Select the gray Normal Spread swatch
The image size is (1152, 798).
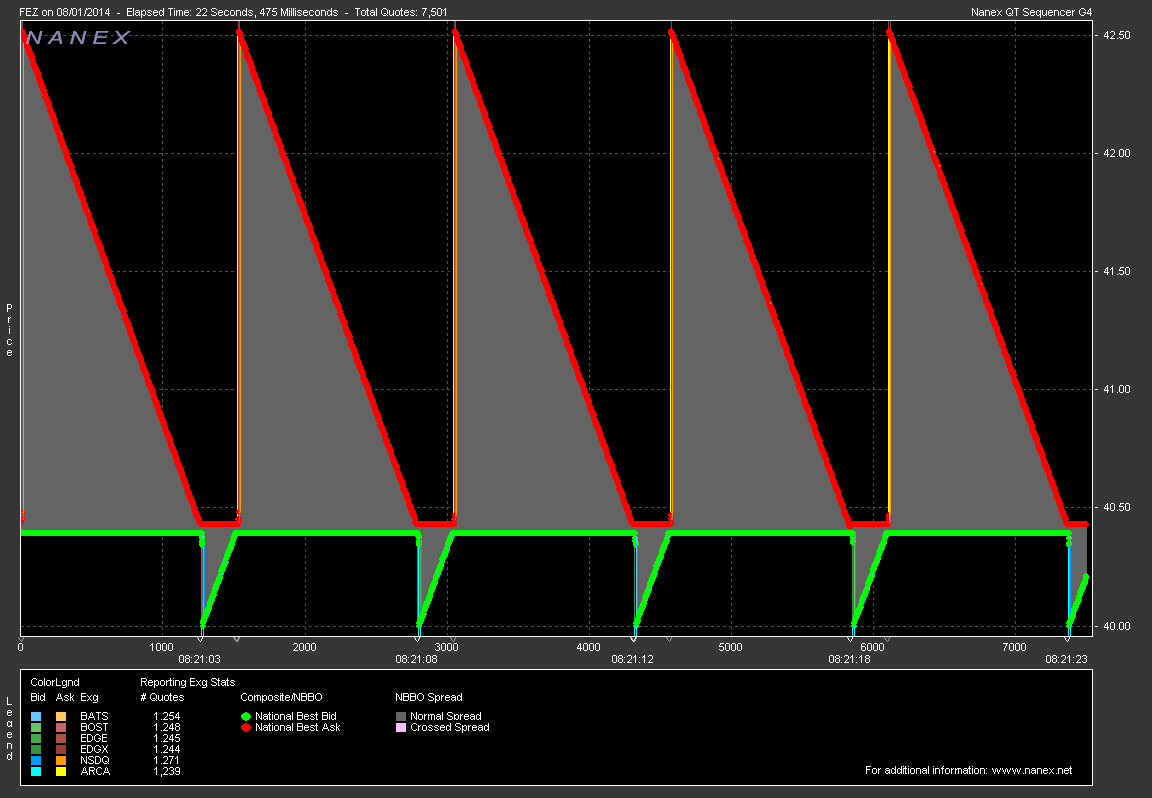tap(401, 716)
